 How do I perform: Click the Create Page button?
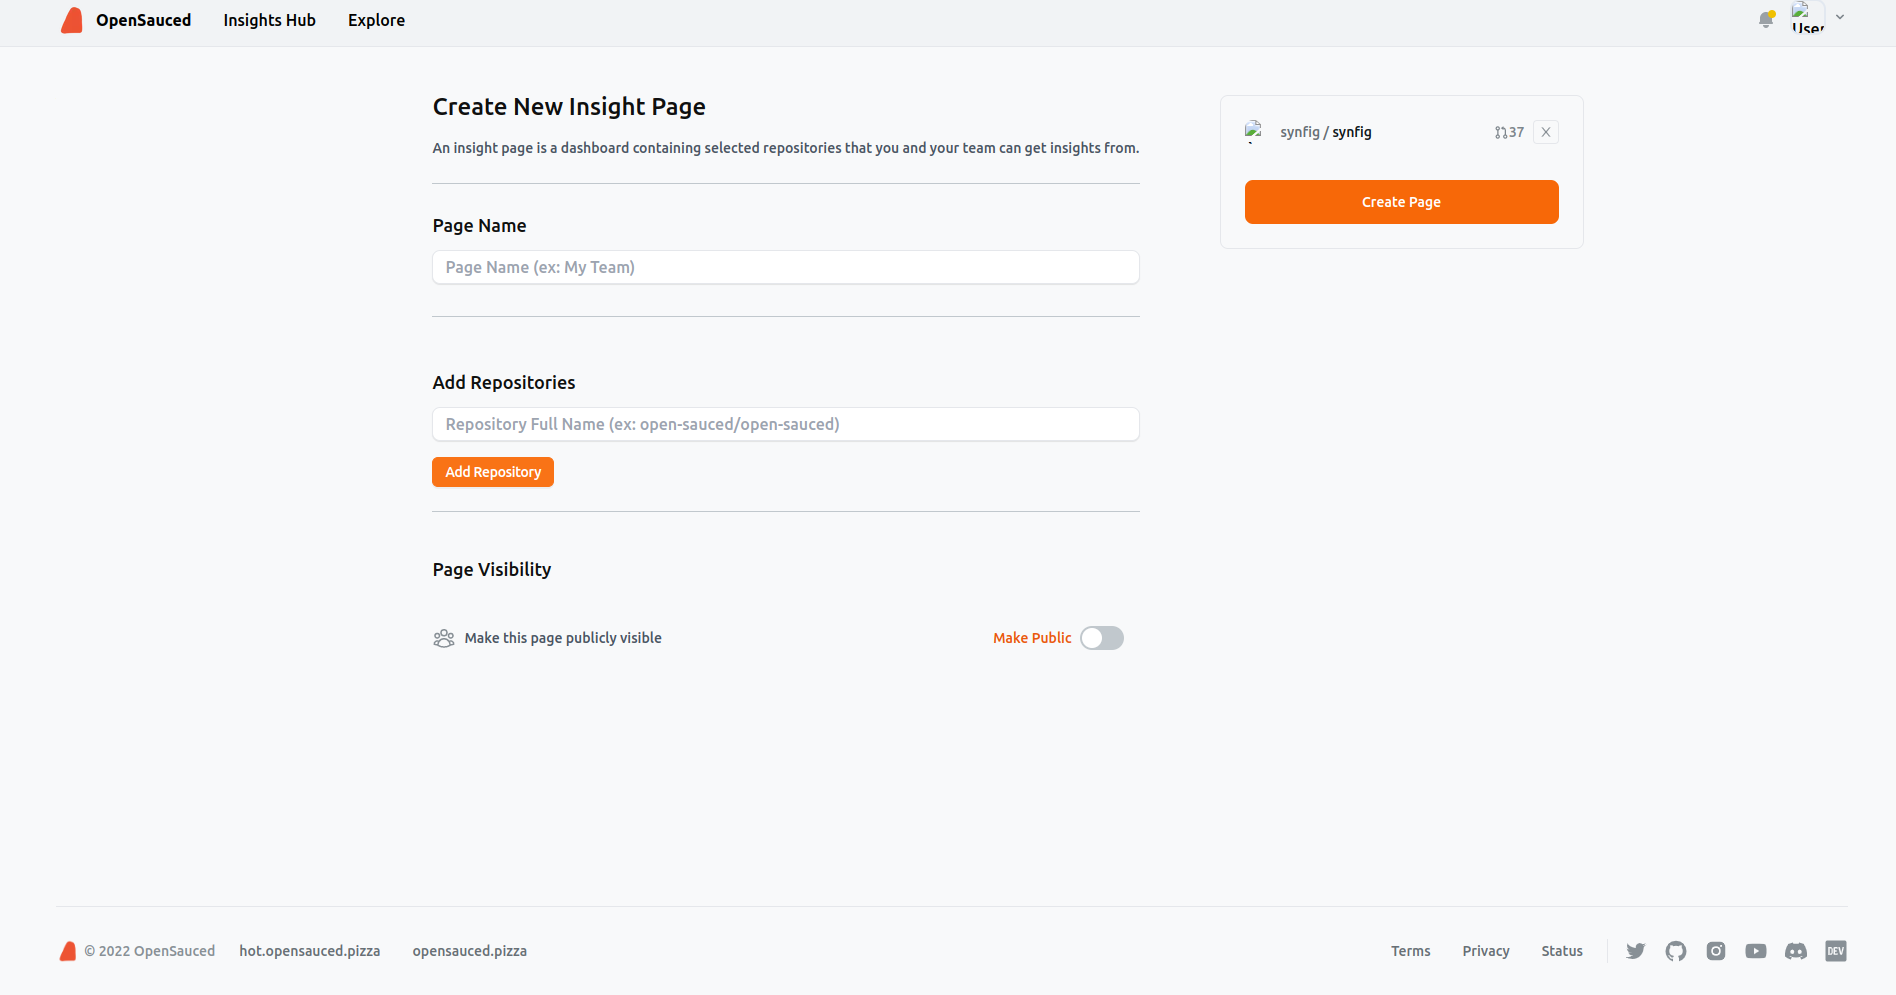[x=1401, y=201]
